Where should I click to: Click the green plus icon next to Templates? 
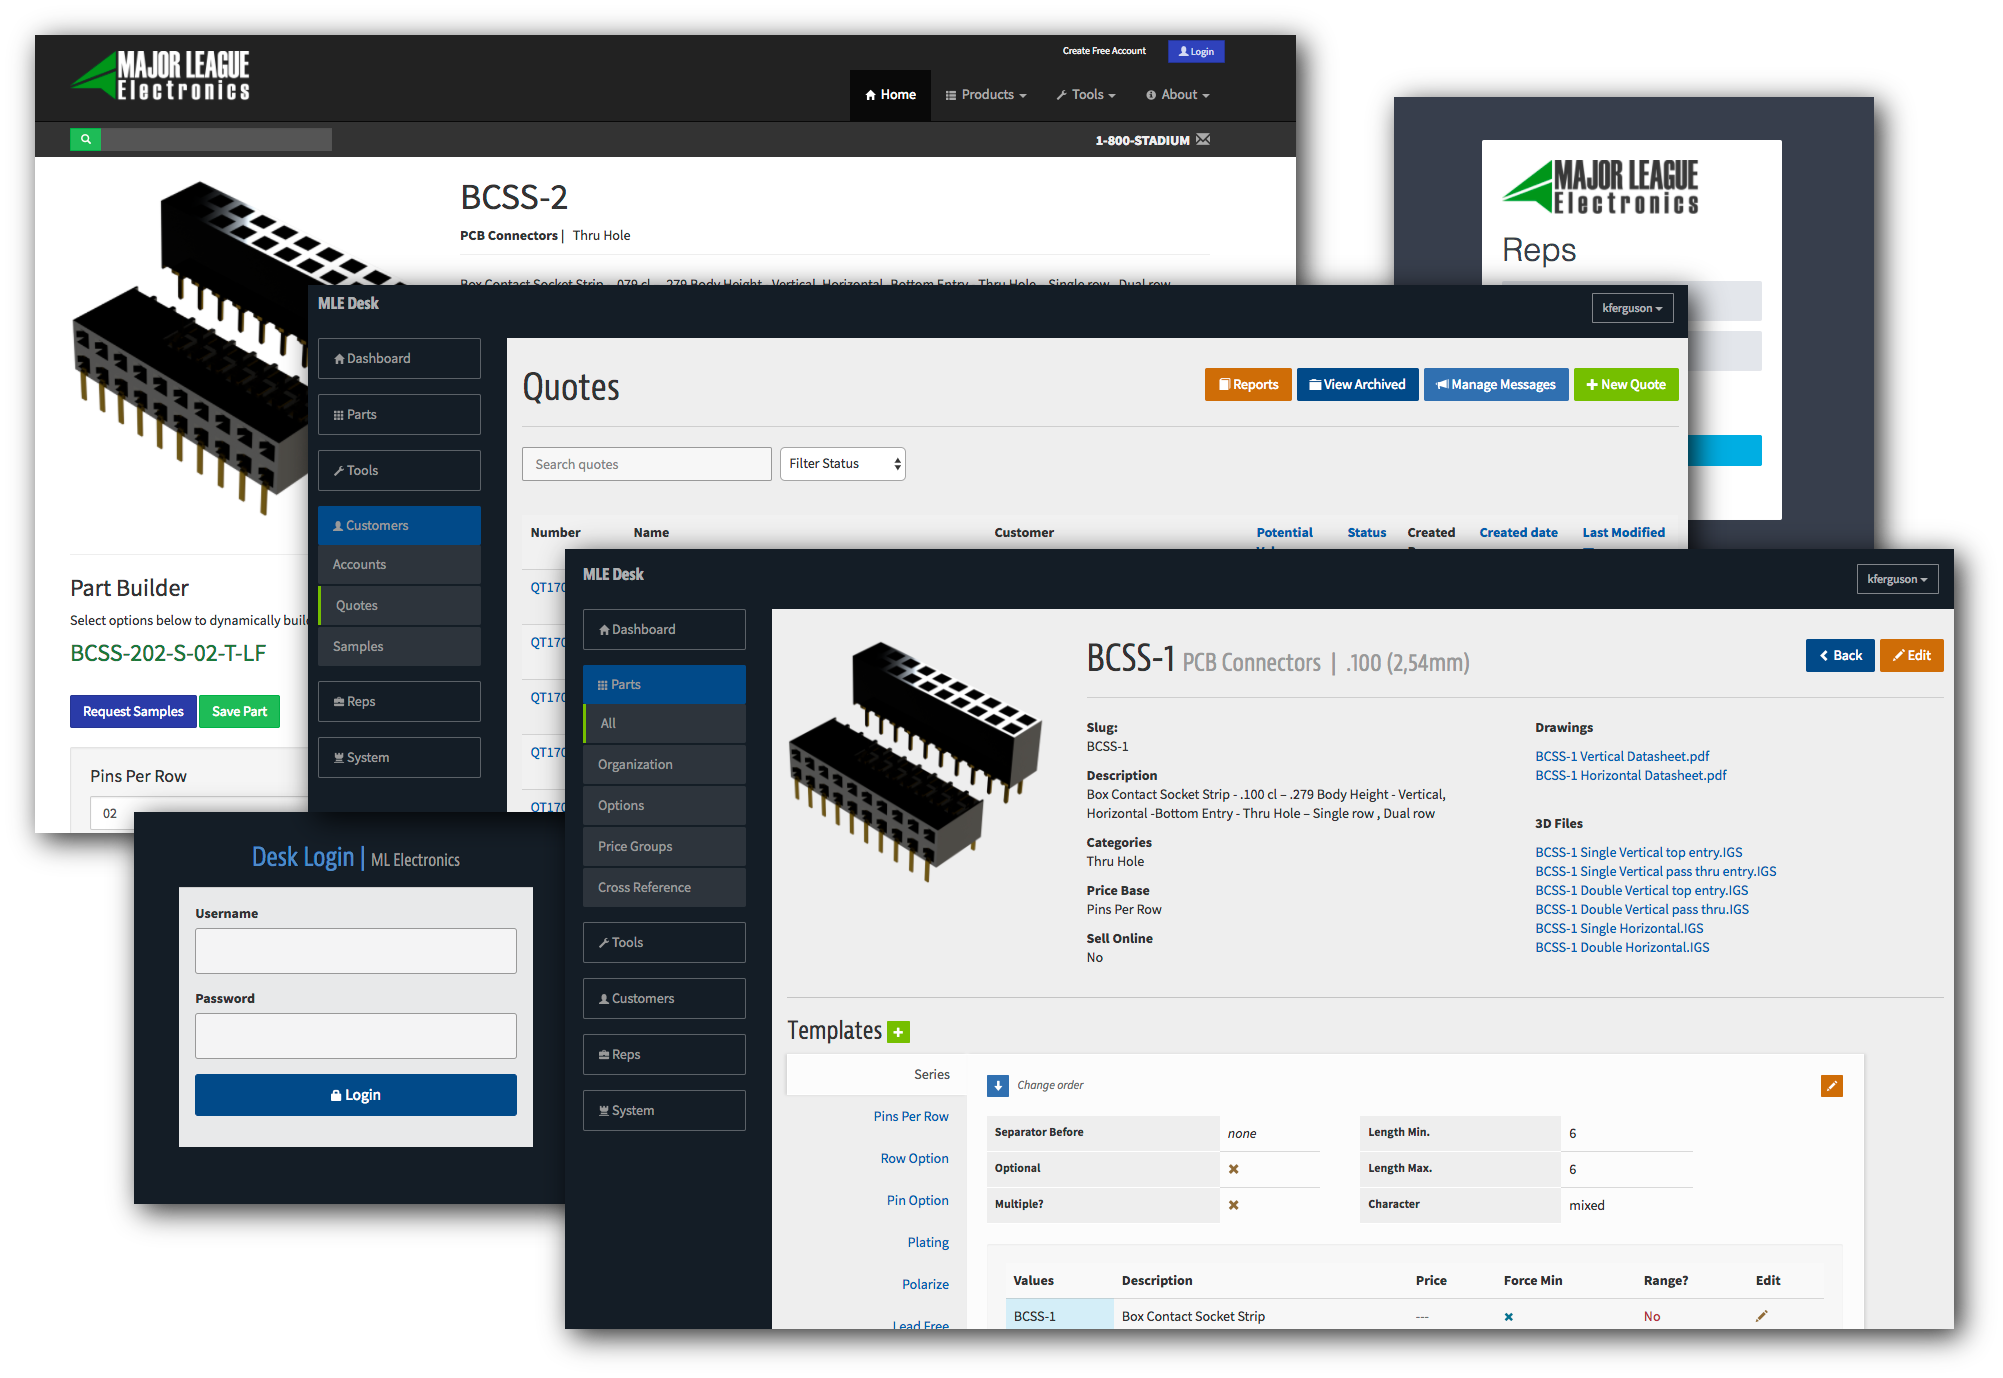[x=899, y=1032]
